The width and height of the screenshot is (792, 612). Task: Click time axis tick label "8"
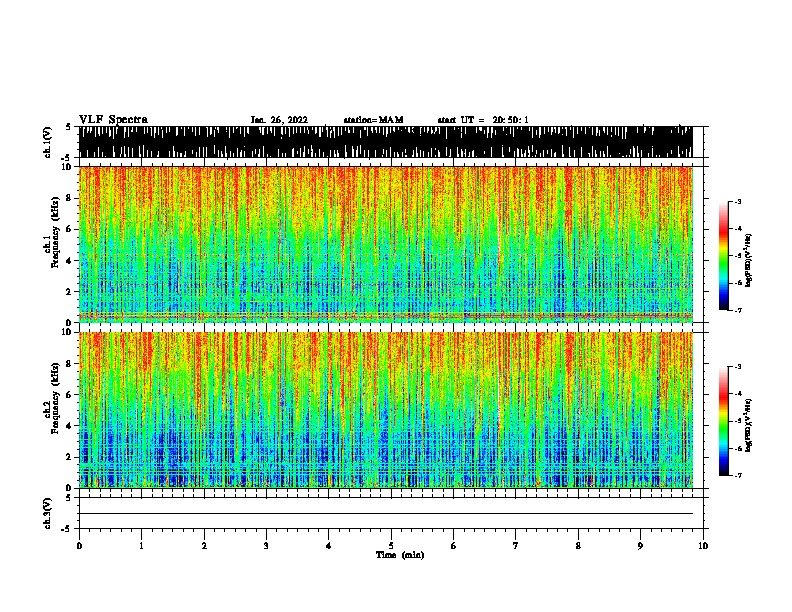(x=578, y=546)
